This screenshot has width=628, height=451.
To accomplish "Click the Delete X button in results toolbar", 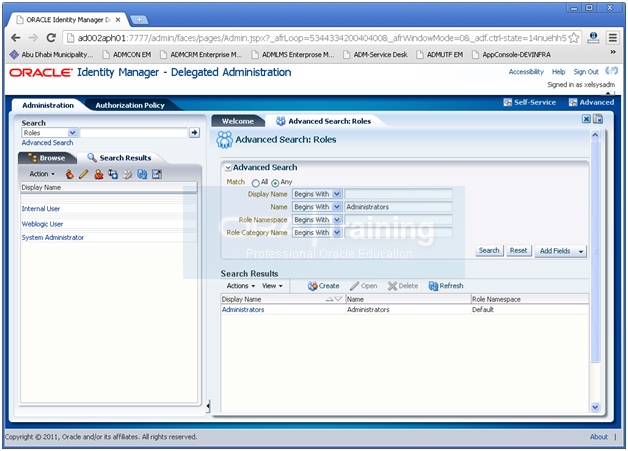I will 403,286.
